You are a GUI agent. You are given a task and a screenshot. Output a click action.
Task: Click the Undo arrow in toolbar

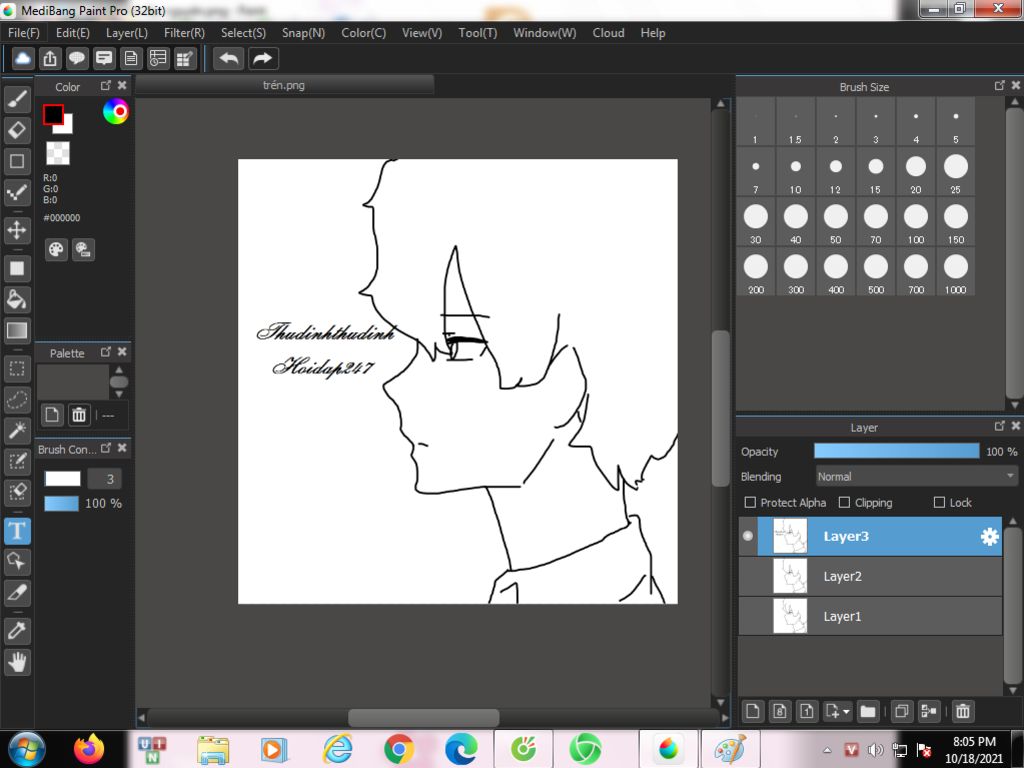[229, 59]
